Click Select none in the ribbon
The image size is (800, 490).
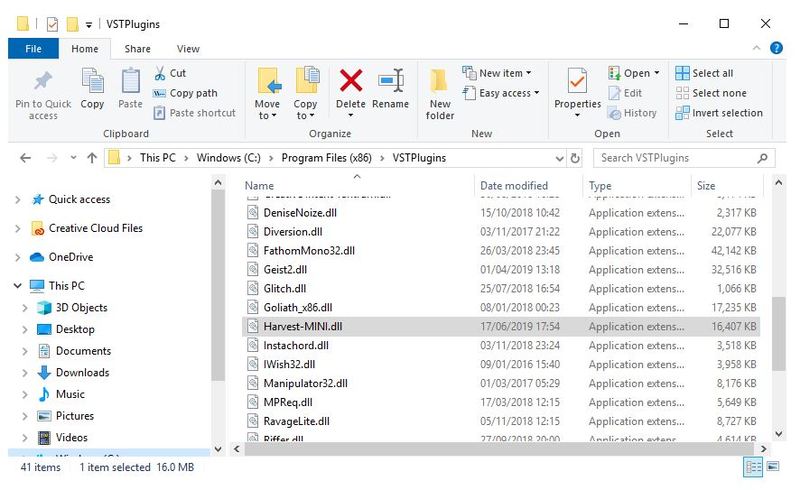711,93
